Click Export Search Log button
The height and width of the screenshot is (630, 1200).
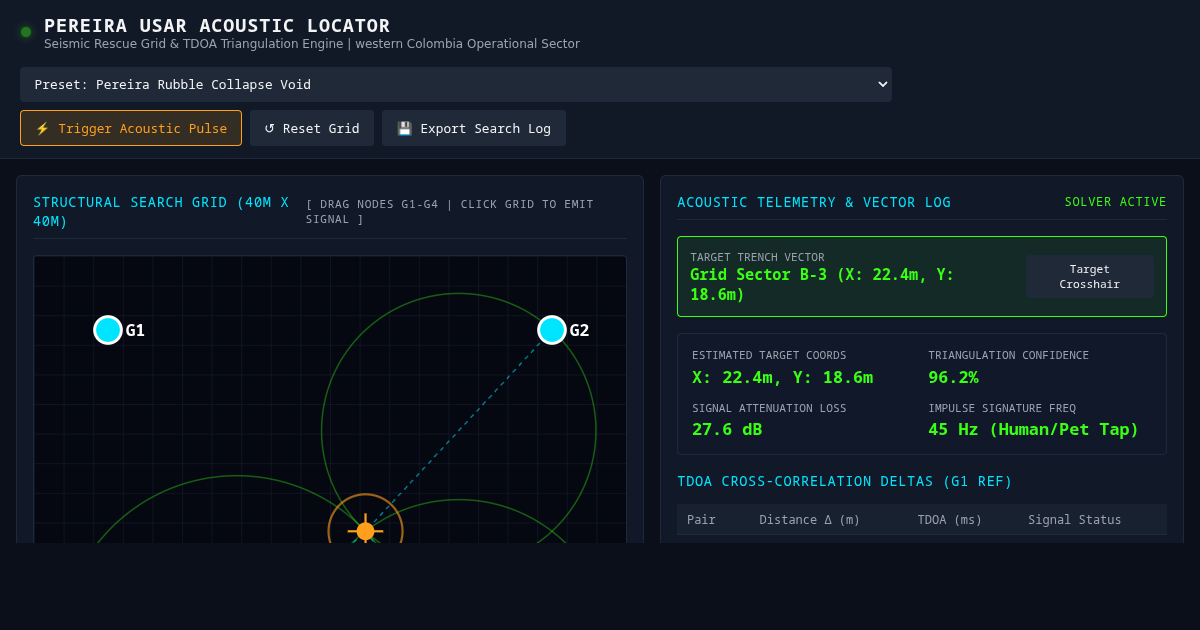point(474,128)
